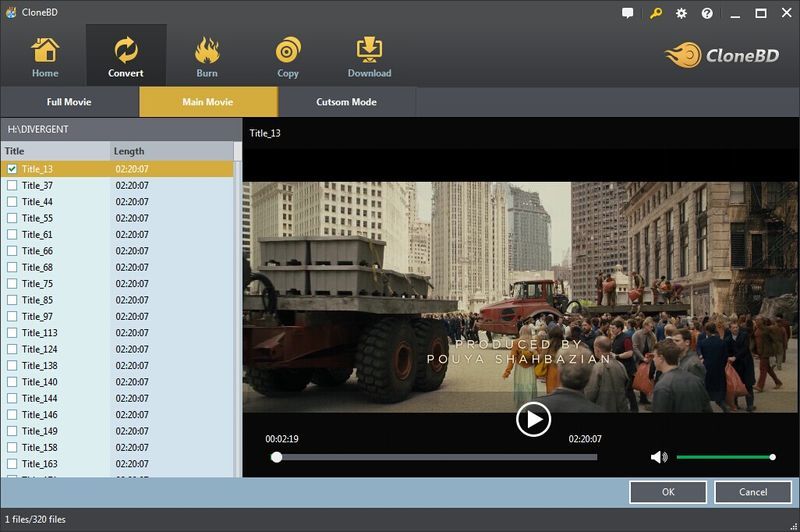This screenshot has height=532, width=800.
Task: Open the Burn flame icon
Action: 207,50
